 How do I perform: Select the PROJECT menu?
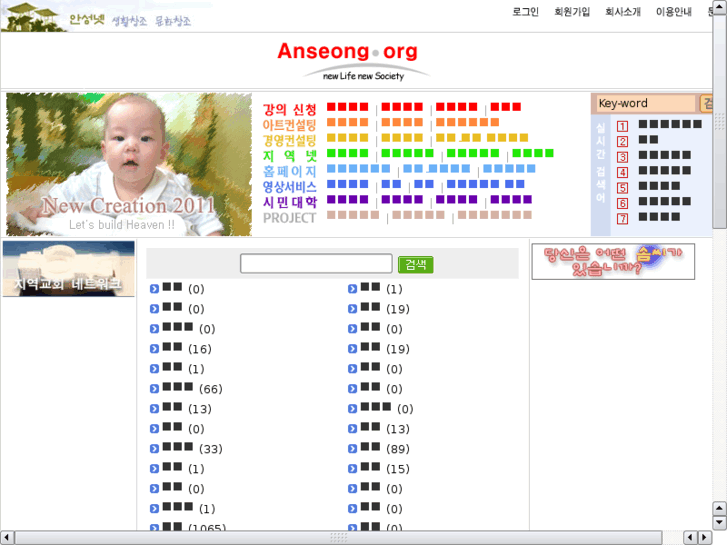tap(289, 218)
